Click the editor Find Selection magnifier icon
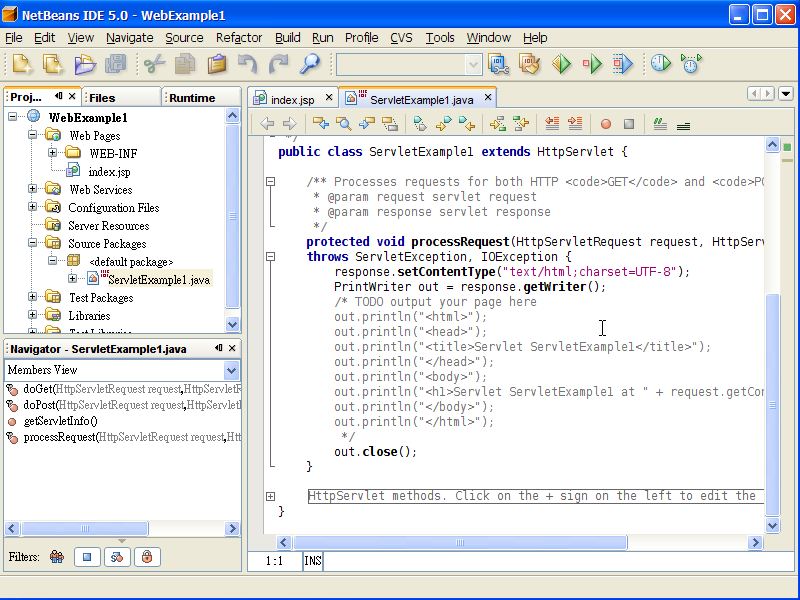 click(344, 123)
